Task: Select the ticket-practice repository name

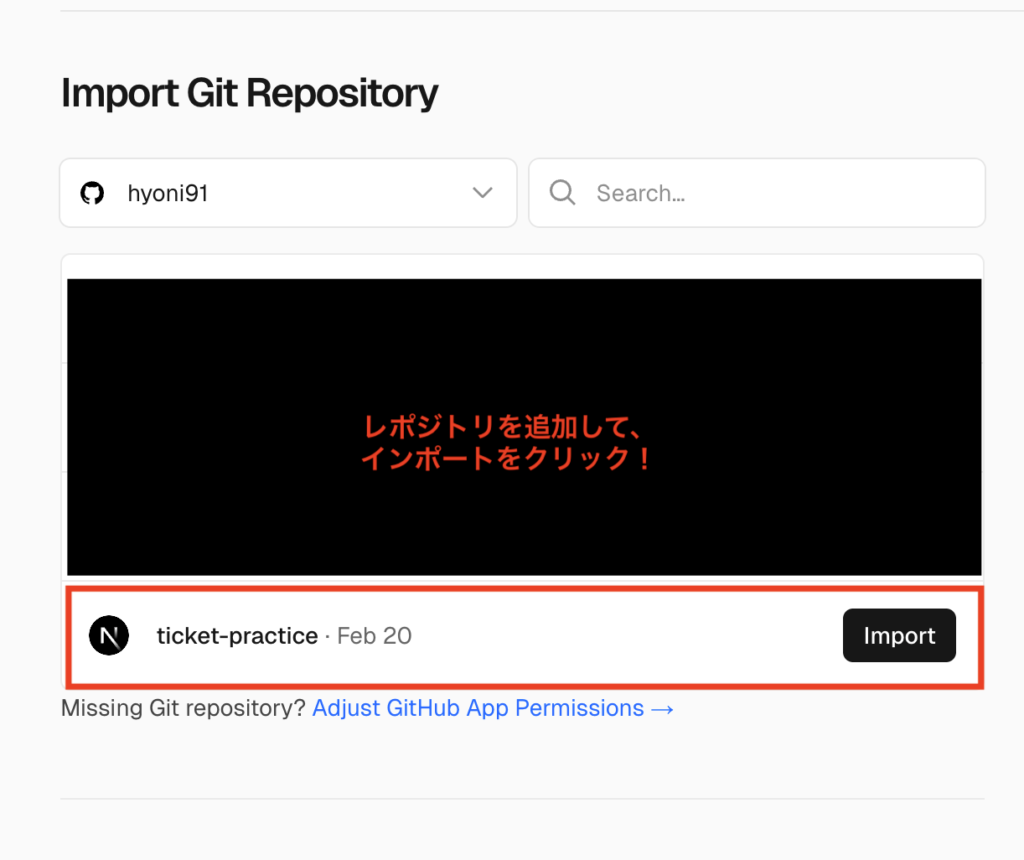Action: coord(237,636)
